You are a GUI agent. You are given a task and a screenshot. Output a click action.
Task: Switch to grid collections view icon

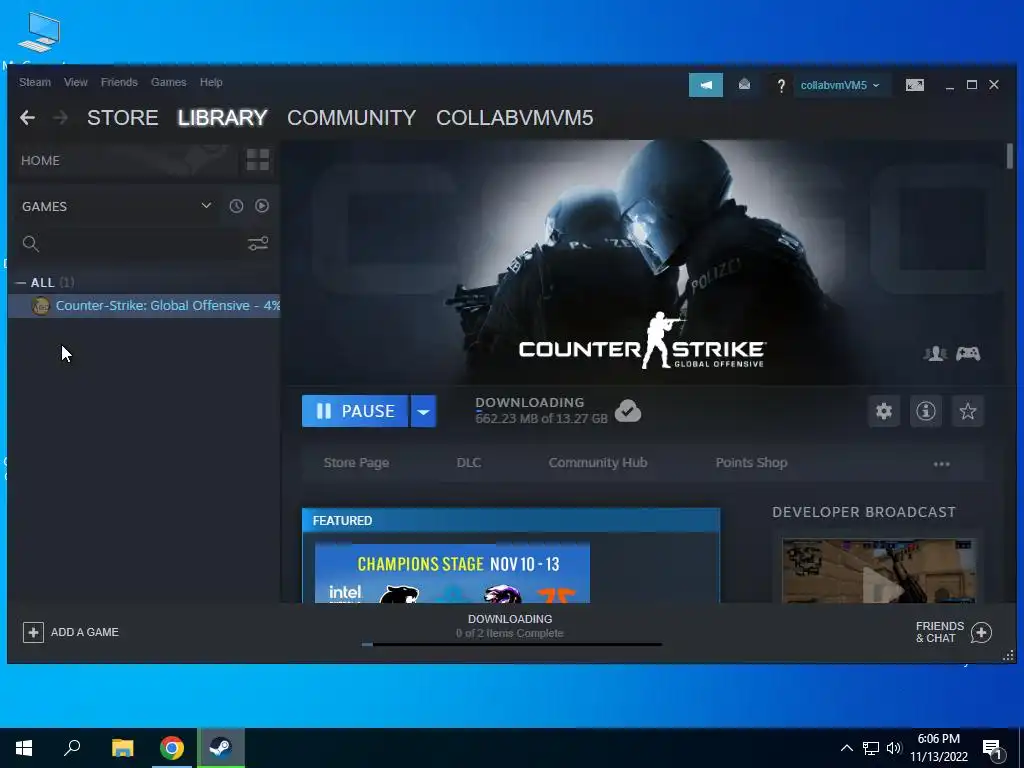click(x=258, y=159)
